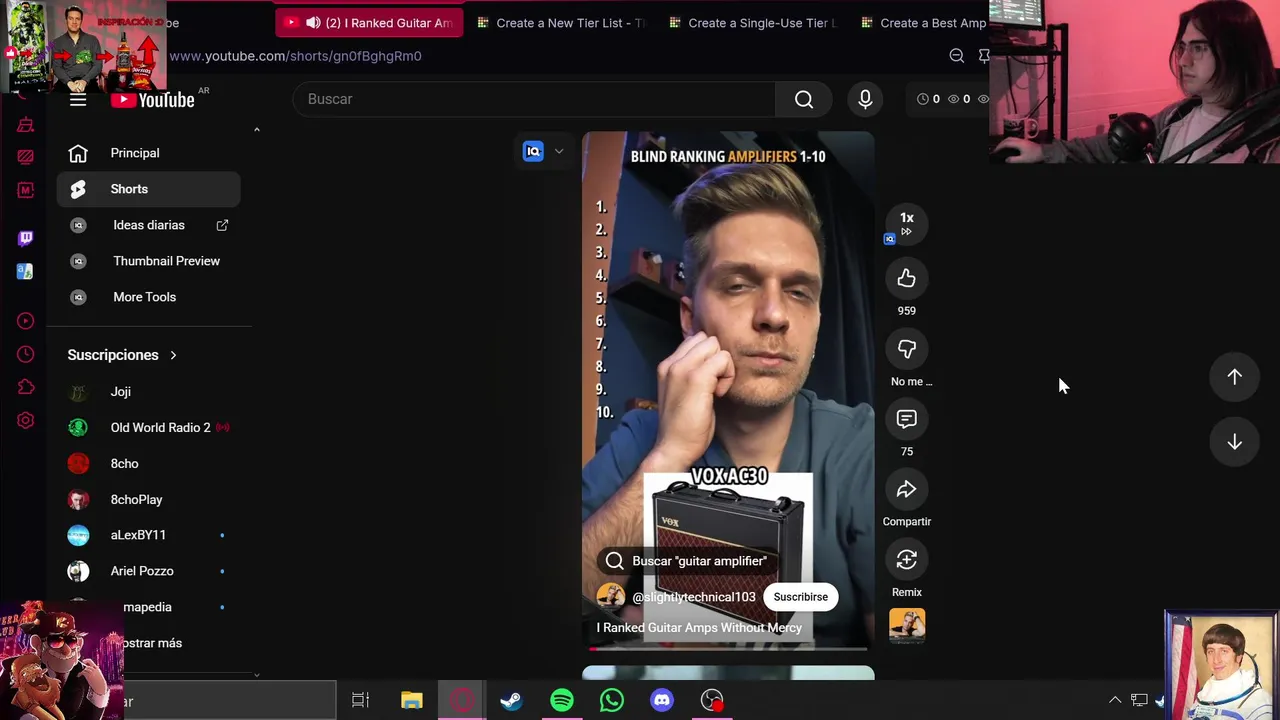Open Spotify from taskbar
Image resolution: width=1280 pixels, height=720 pixels.
point(562,701)
